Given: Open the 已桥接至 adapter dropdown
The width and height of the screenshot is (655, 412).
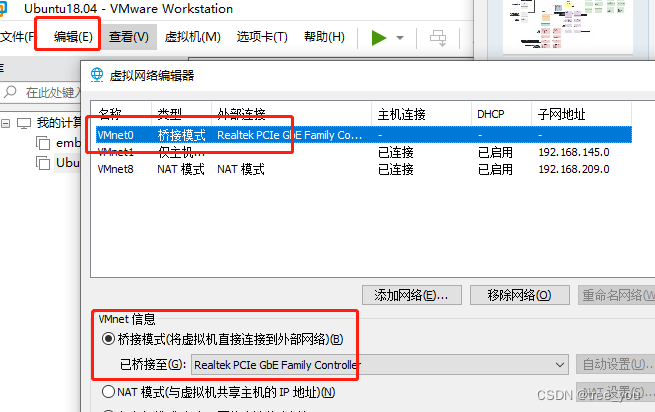Looking at the screenshot, I should click(380, 365).
